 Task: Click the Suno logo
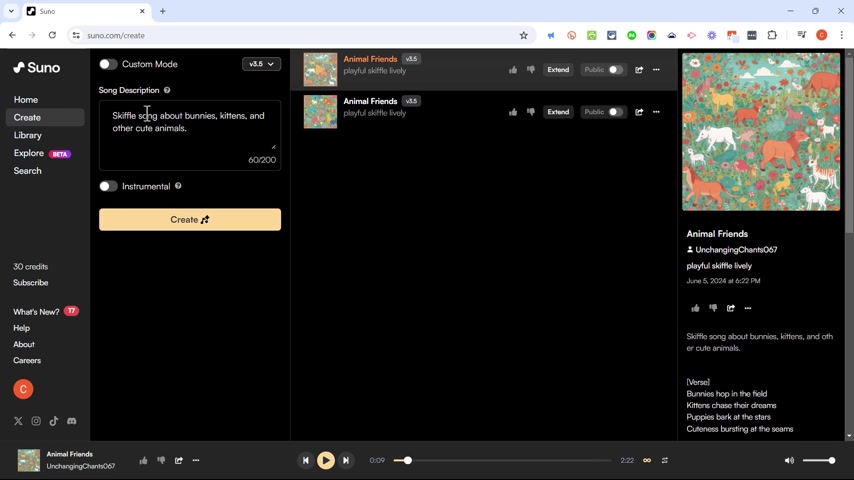[36, 68]
